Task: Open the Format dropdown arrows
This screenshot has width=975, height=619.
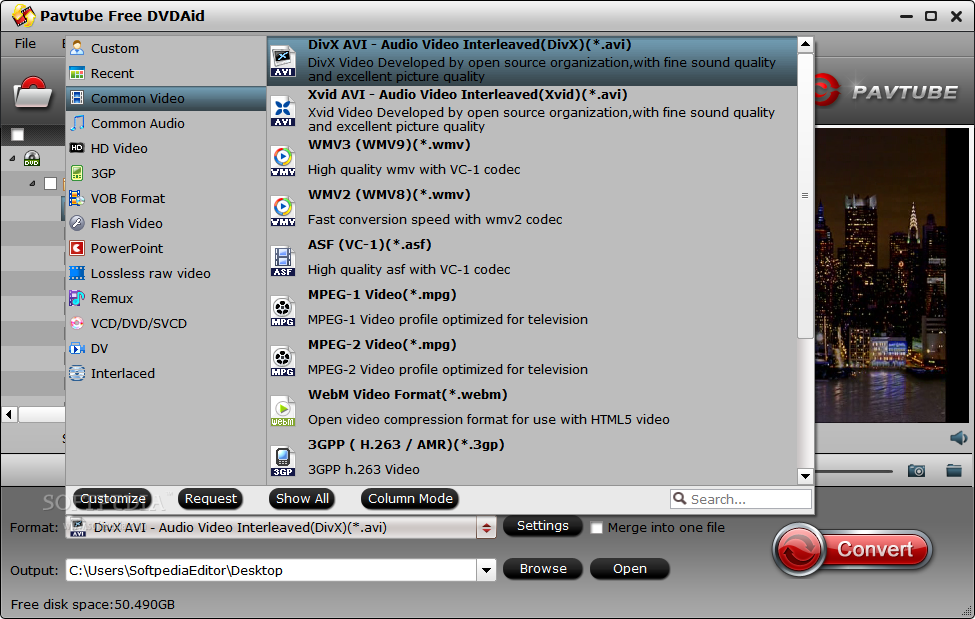Action: [486, 528]
